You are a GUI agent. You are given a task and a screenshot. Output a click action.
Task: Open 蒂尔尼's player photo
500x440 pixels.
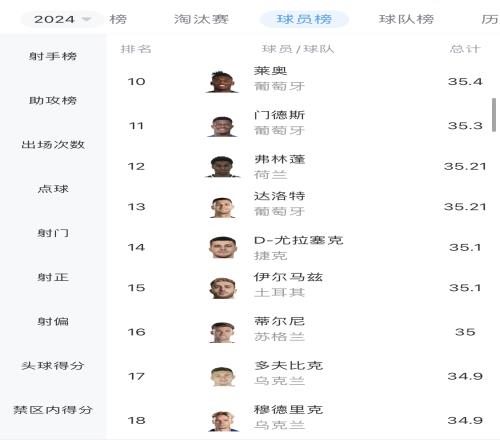coord(222,332)
